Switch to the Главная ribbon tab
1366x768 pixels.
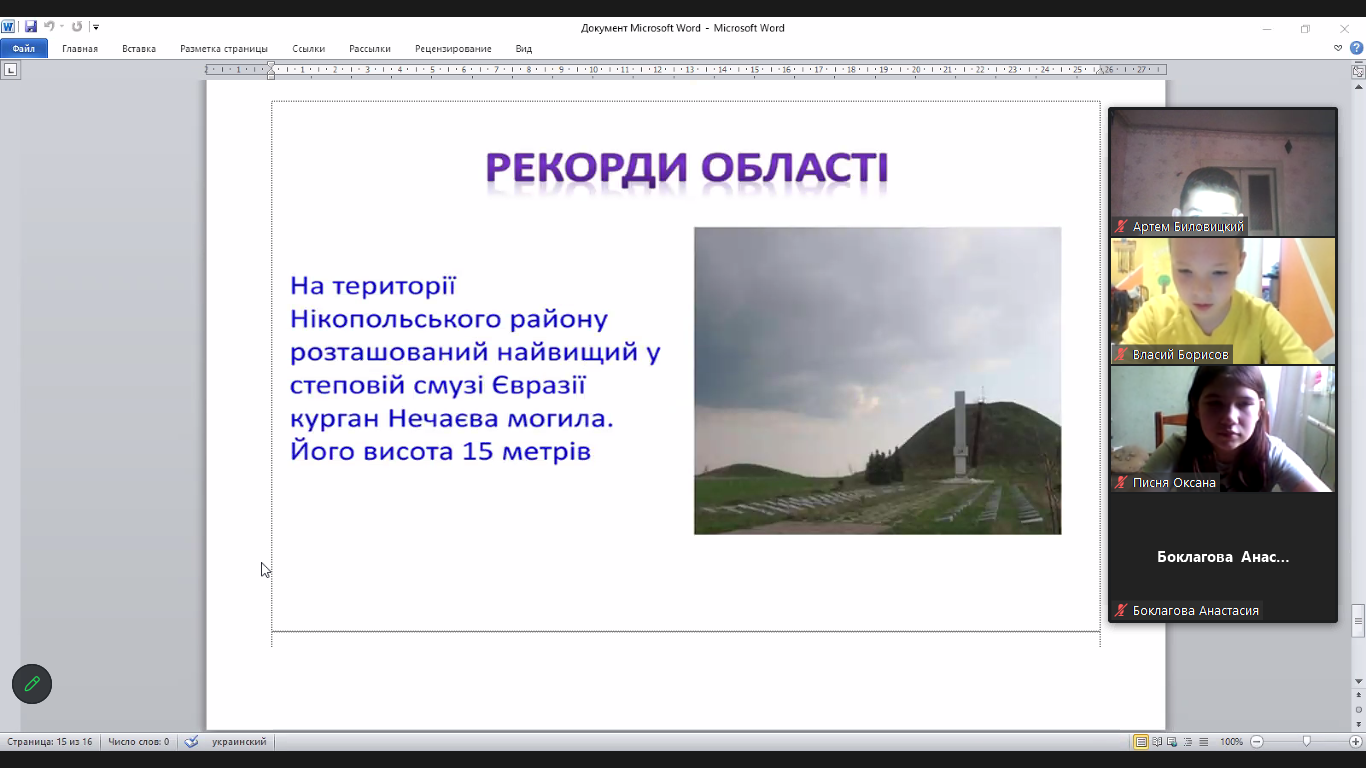coord(80,48)
